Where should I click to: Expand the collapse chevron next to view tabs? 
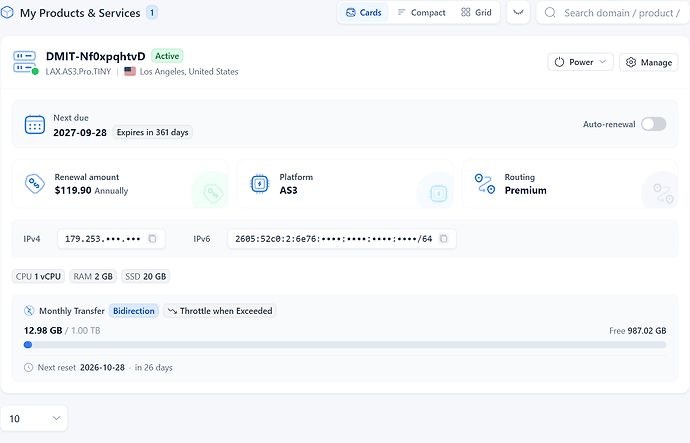coord(518,13)
